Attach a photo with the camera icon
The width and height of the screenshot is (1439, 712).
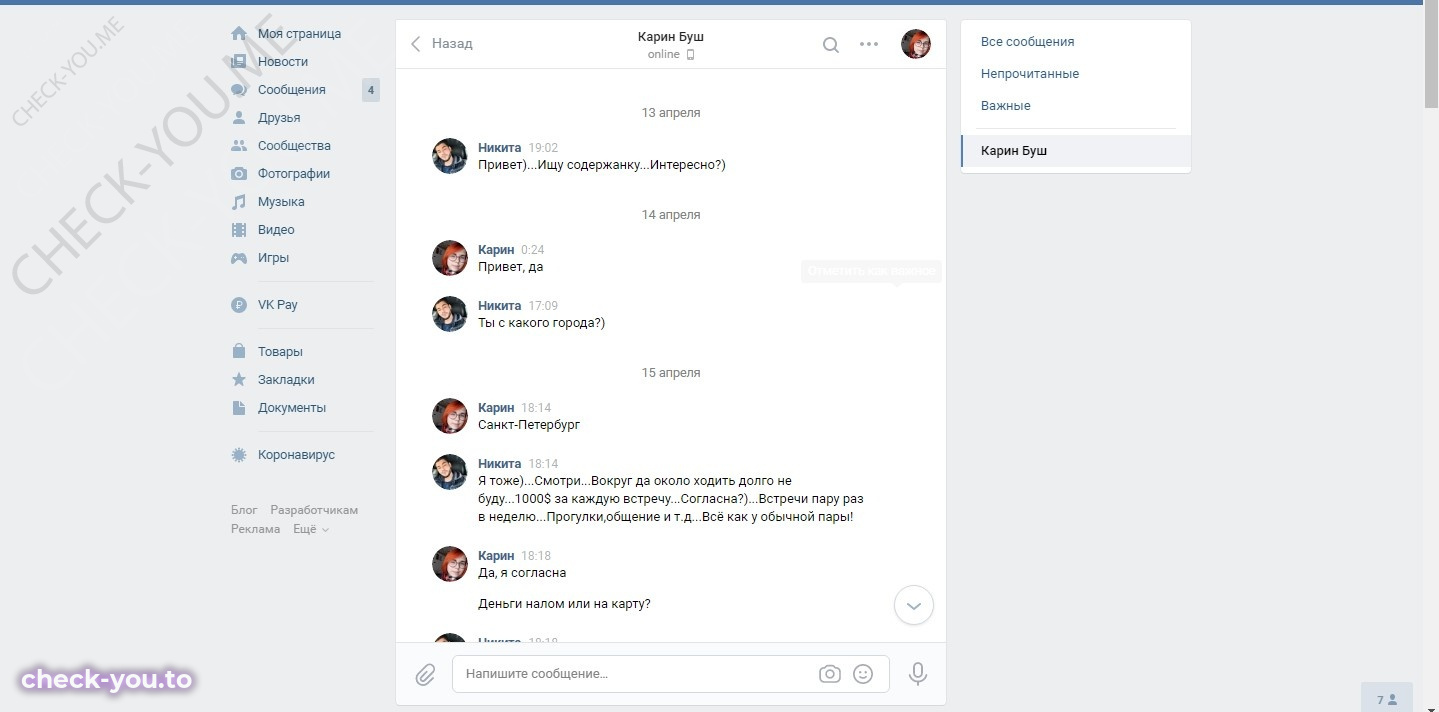coord(830,674)
